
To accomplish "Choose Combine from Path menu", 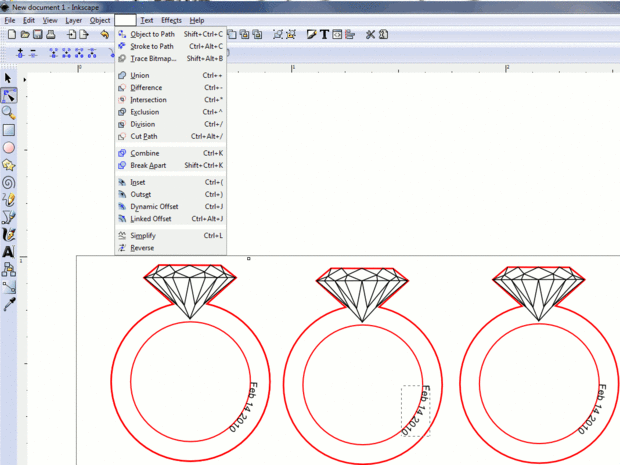I will 170,153.
